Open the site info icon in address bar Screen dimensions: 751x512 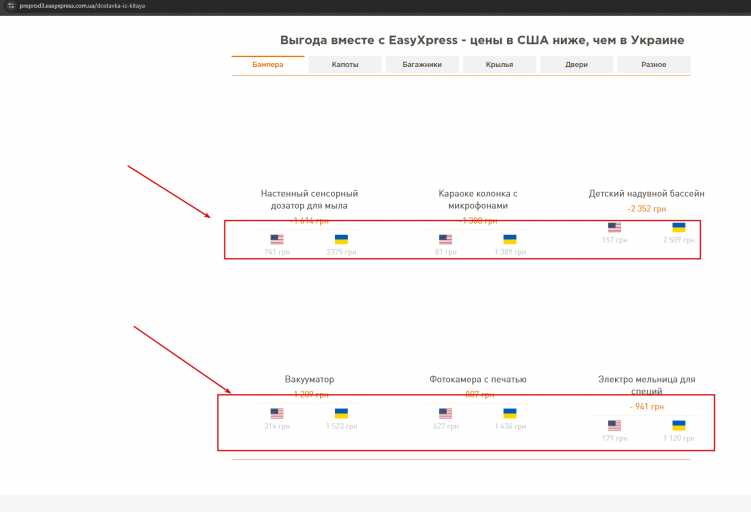coord(11,6)
